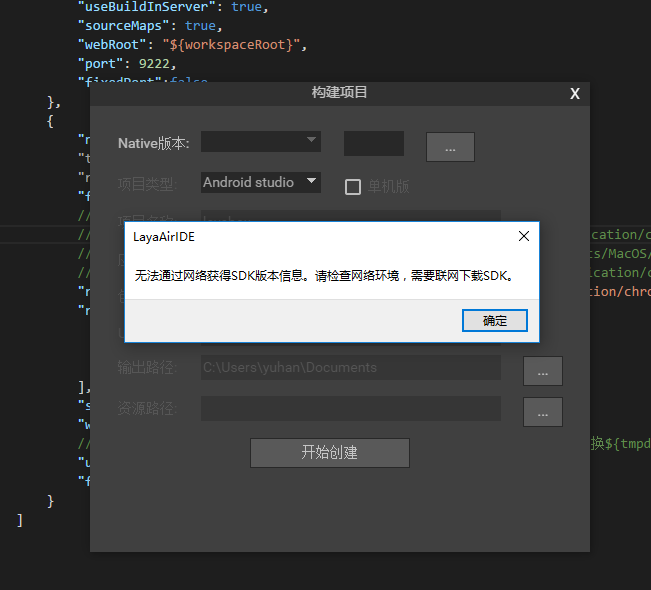Close the 构建项目 dialog with X

point(575,93)
